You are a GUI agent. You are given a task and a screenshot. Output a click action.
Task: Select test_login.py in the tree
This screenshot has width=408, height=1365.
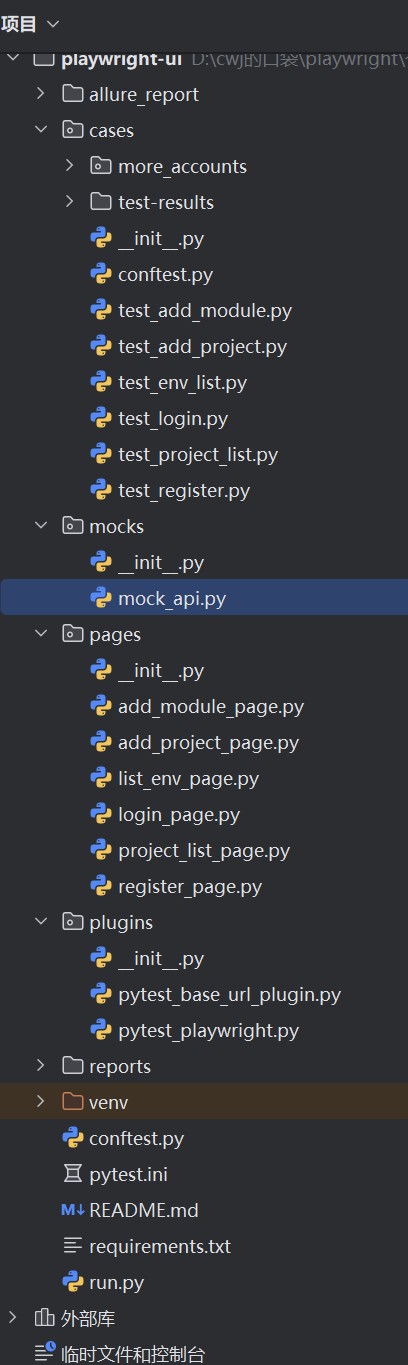click(204, 418)
